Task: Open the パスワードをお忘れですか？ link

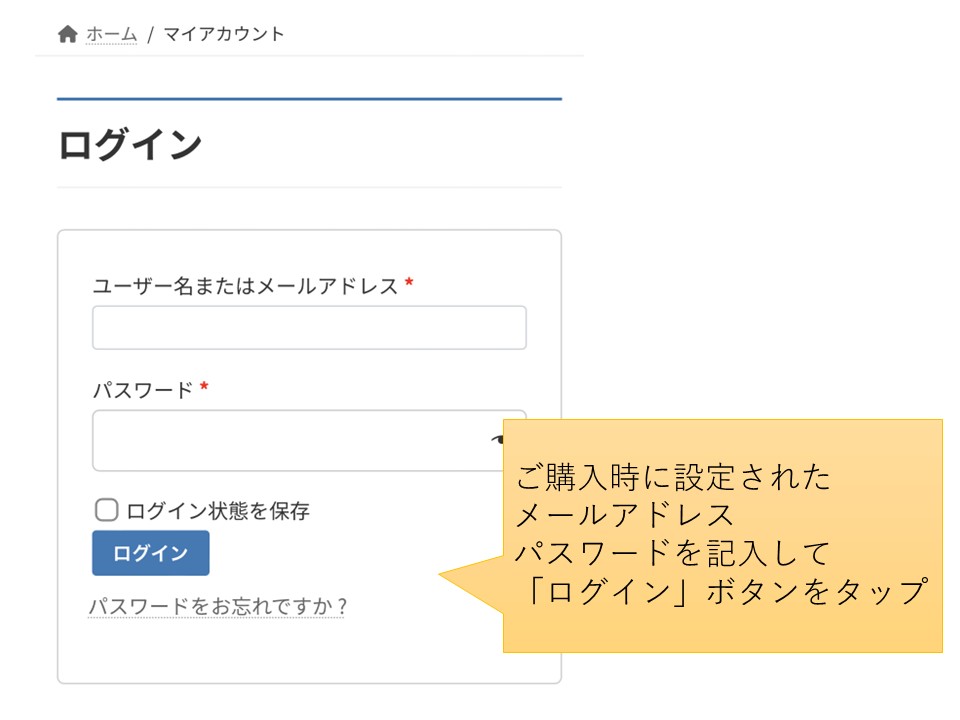Action: [x=217, y=606]
